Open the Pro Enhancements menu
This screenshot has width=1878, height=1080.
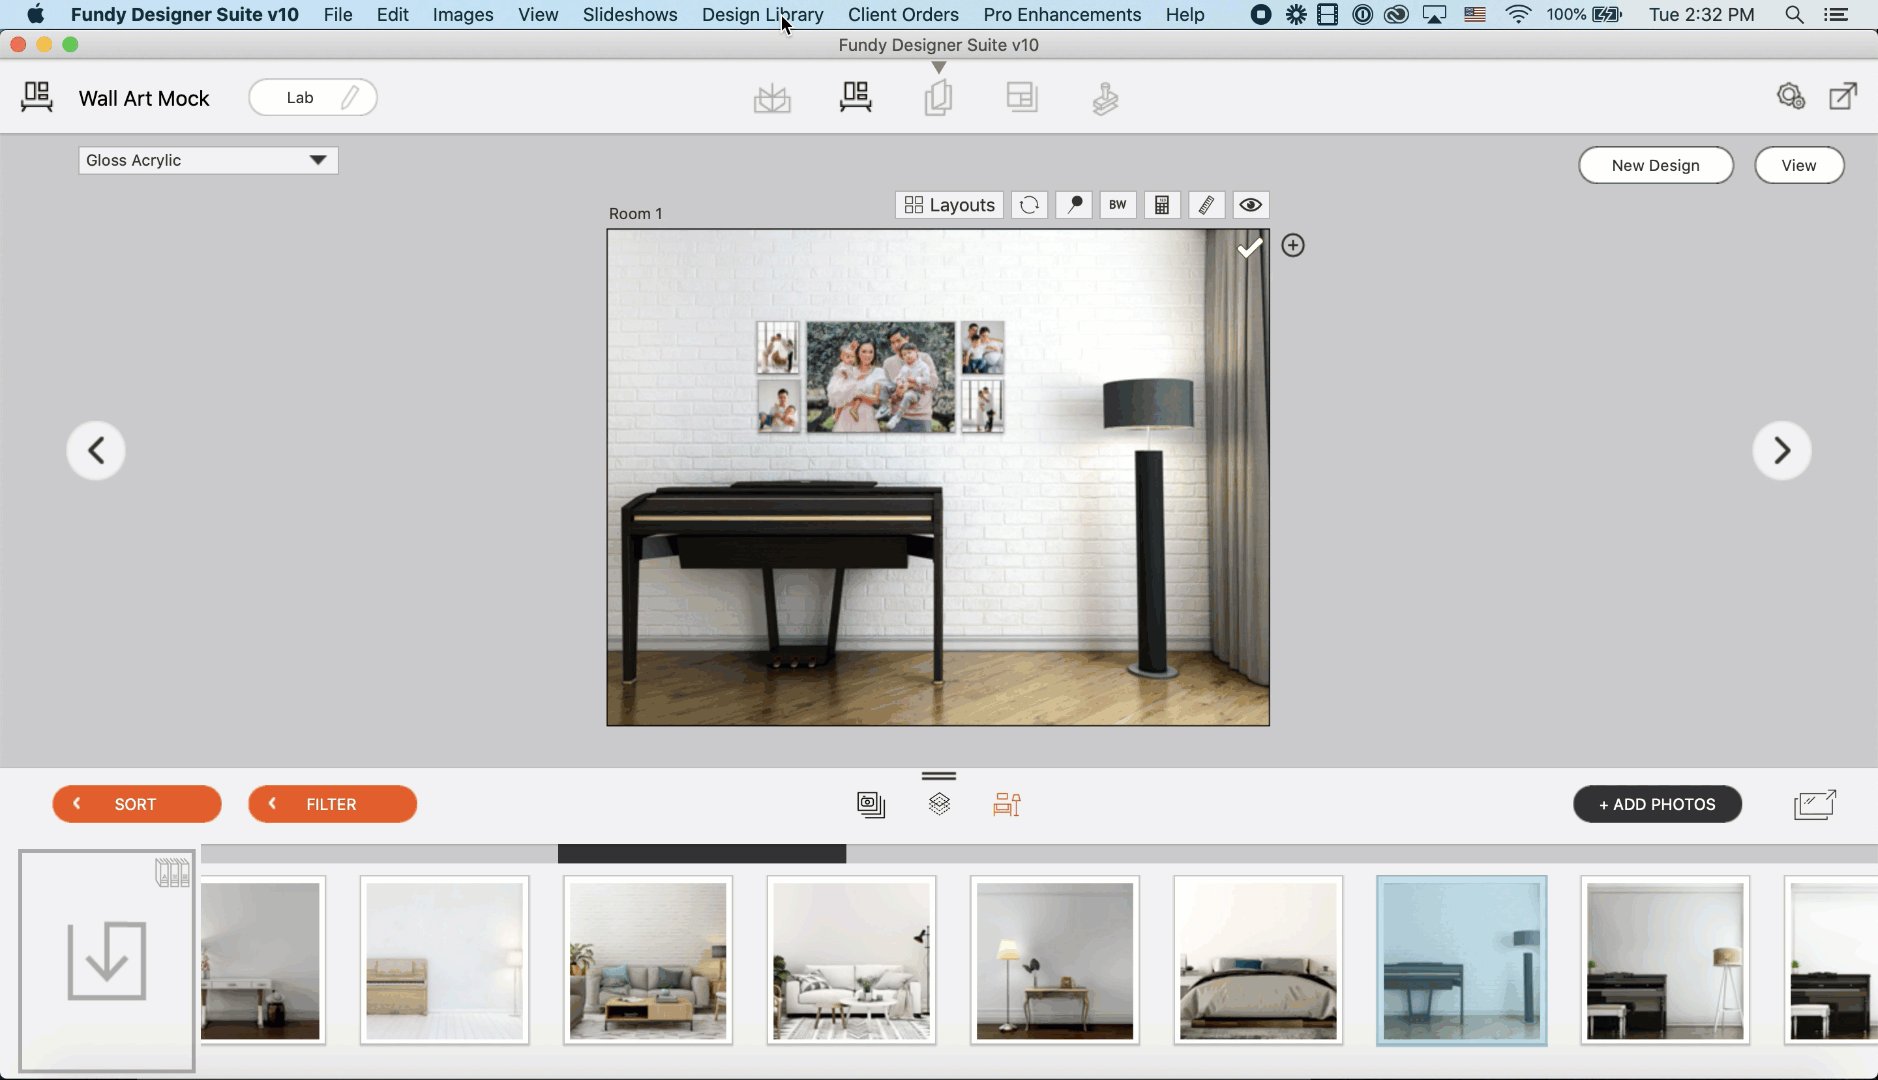point(1062,15)
